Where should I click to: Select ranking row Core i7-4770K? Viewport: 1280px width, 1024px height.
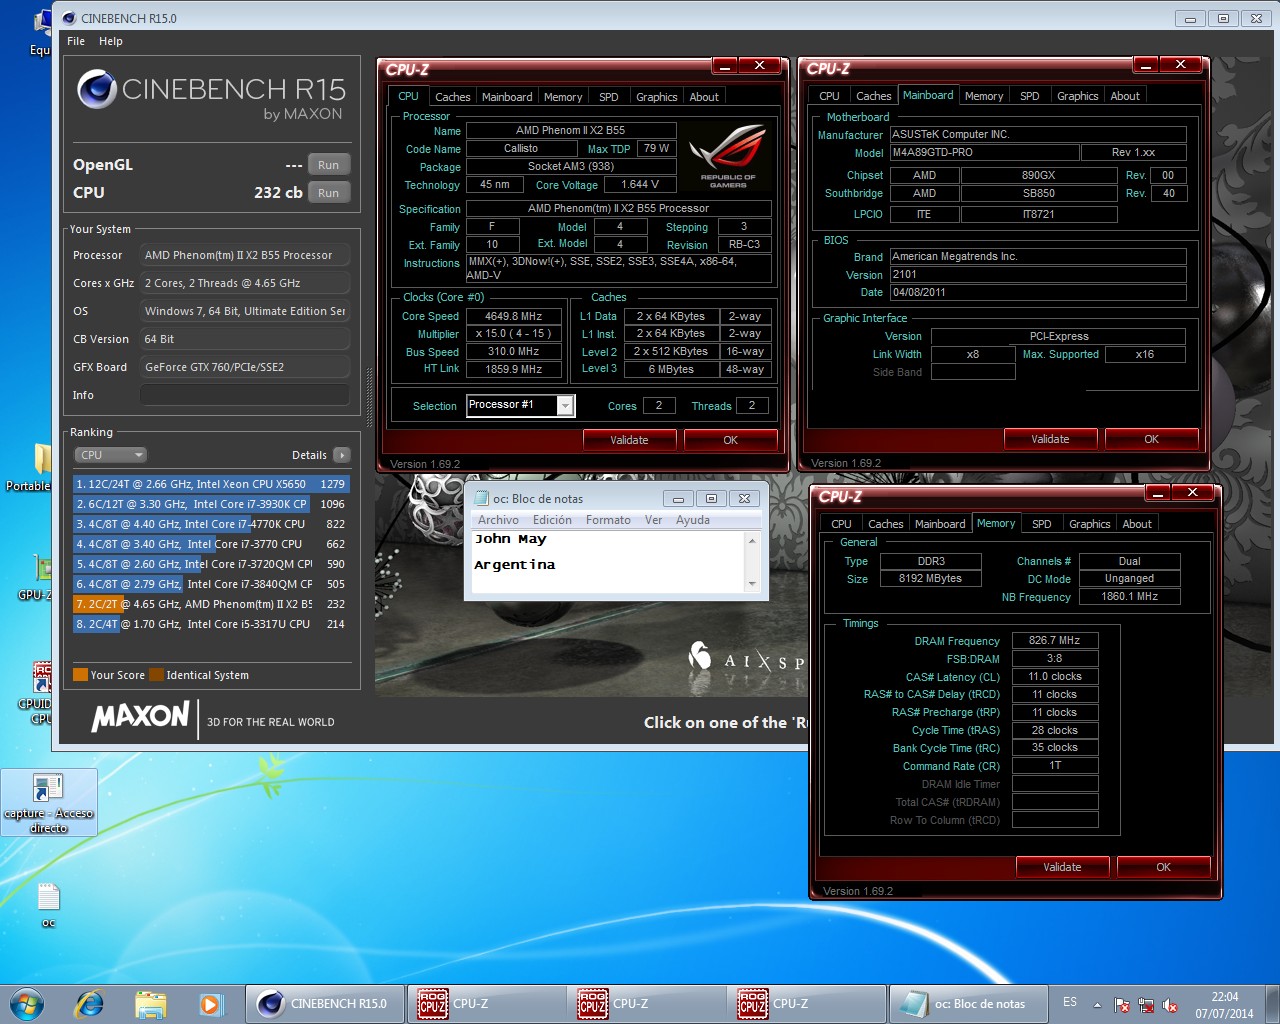(x=211, y=524)
